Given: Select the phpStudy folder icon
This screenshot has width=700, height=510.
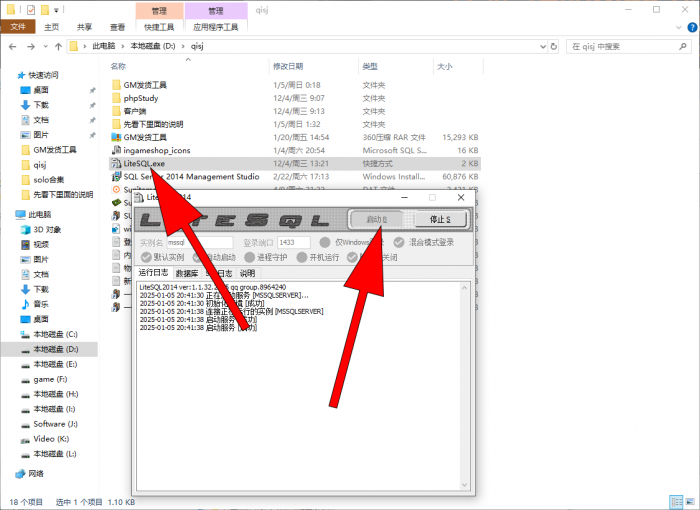Looking at the screenshot, I should 116,98.
